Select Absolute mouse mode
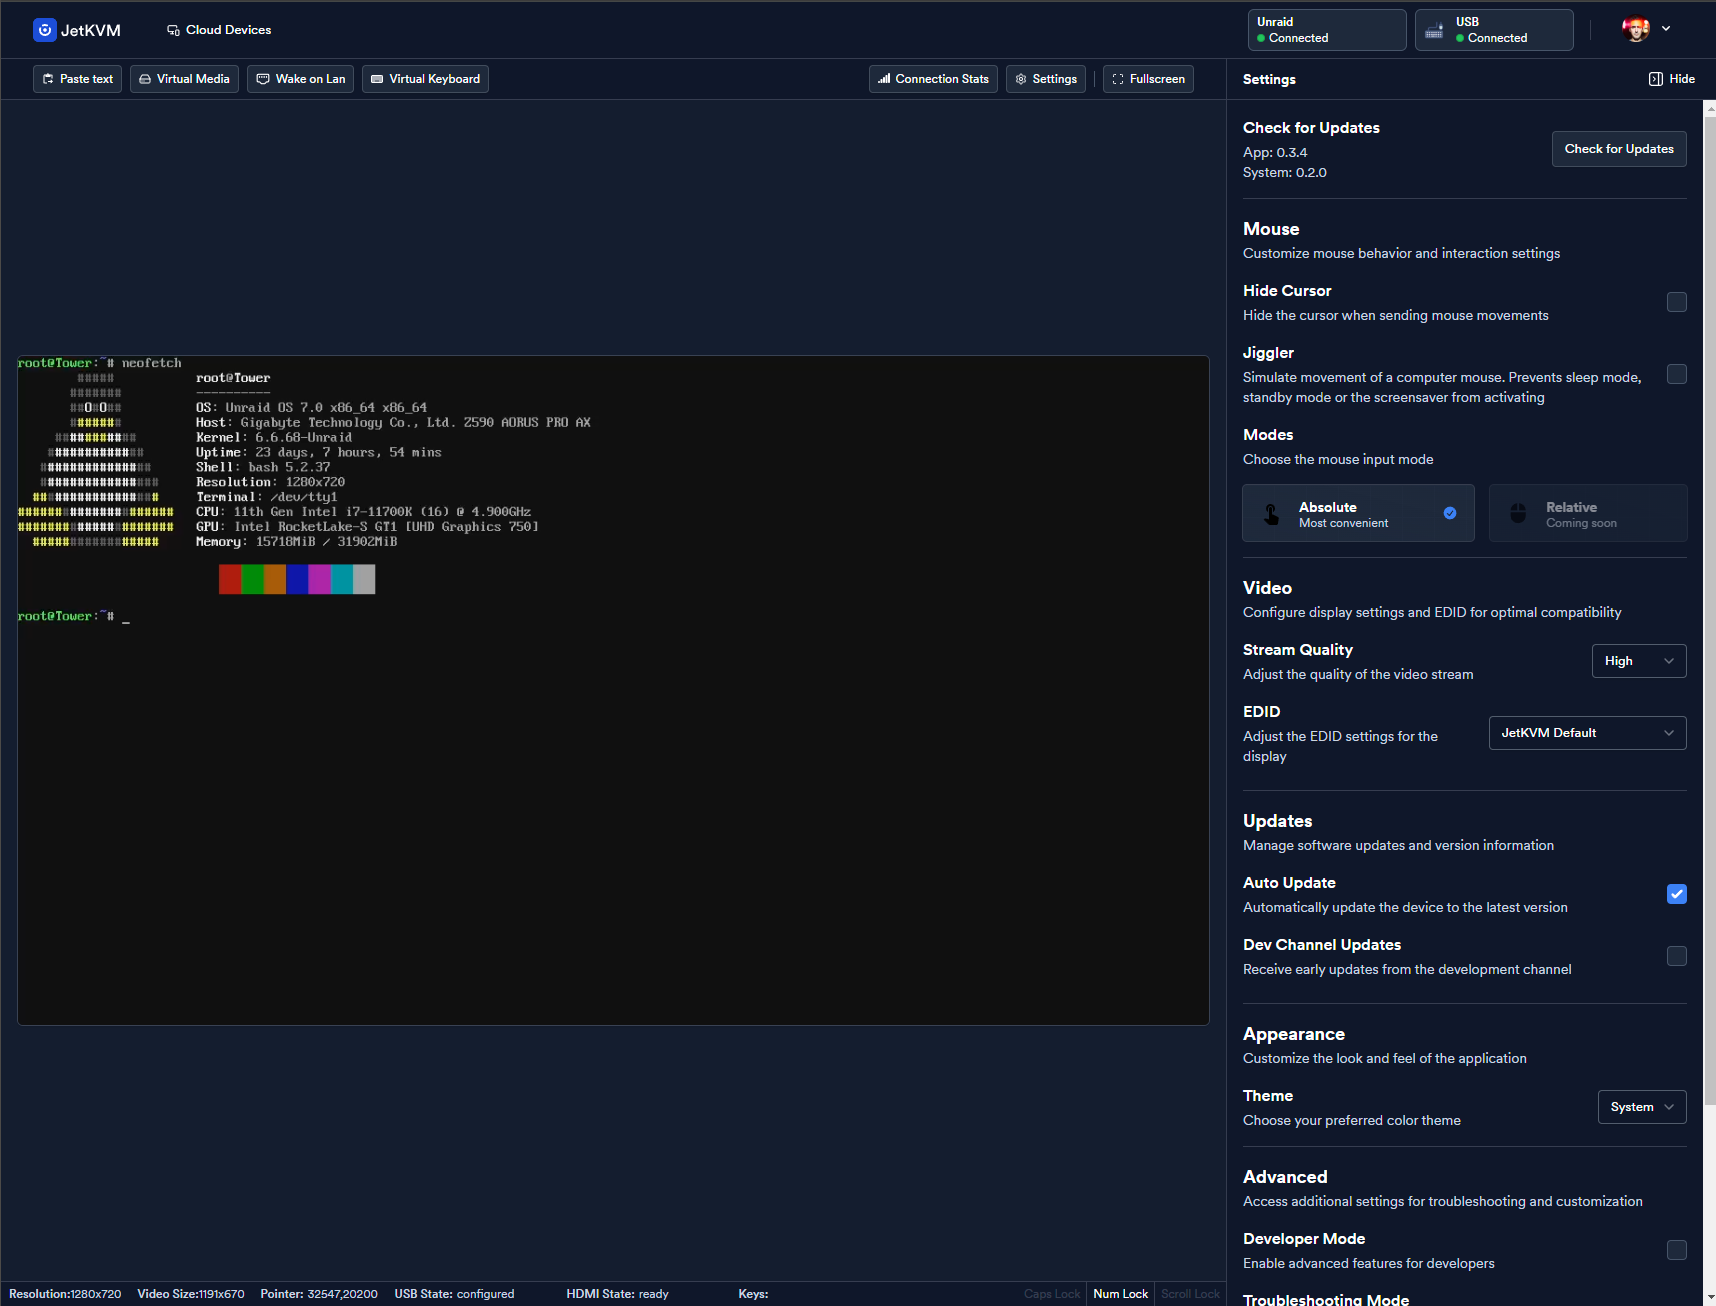Image resolution: width=1716 pixels, height=1306 pixels. coord(1357,514)
